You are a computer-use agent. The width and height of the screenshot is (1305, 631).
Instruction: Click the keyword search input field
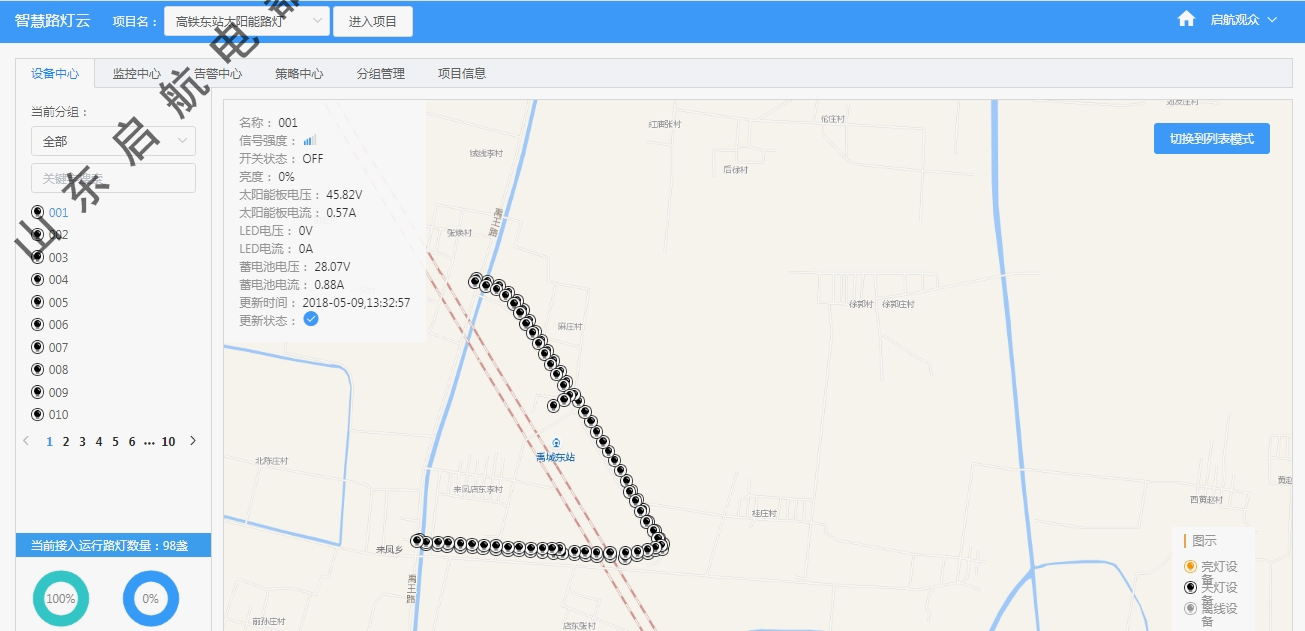coord(113,178)
